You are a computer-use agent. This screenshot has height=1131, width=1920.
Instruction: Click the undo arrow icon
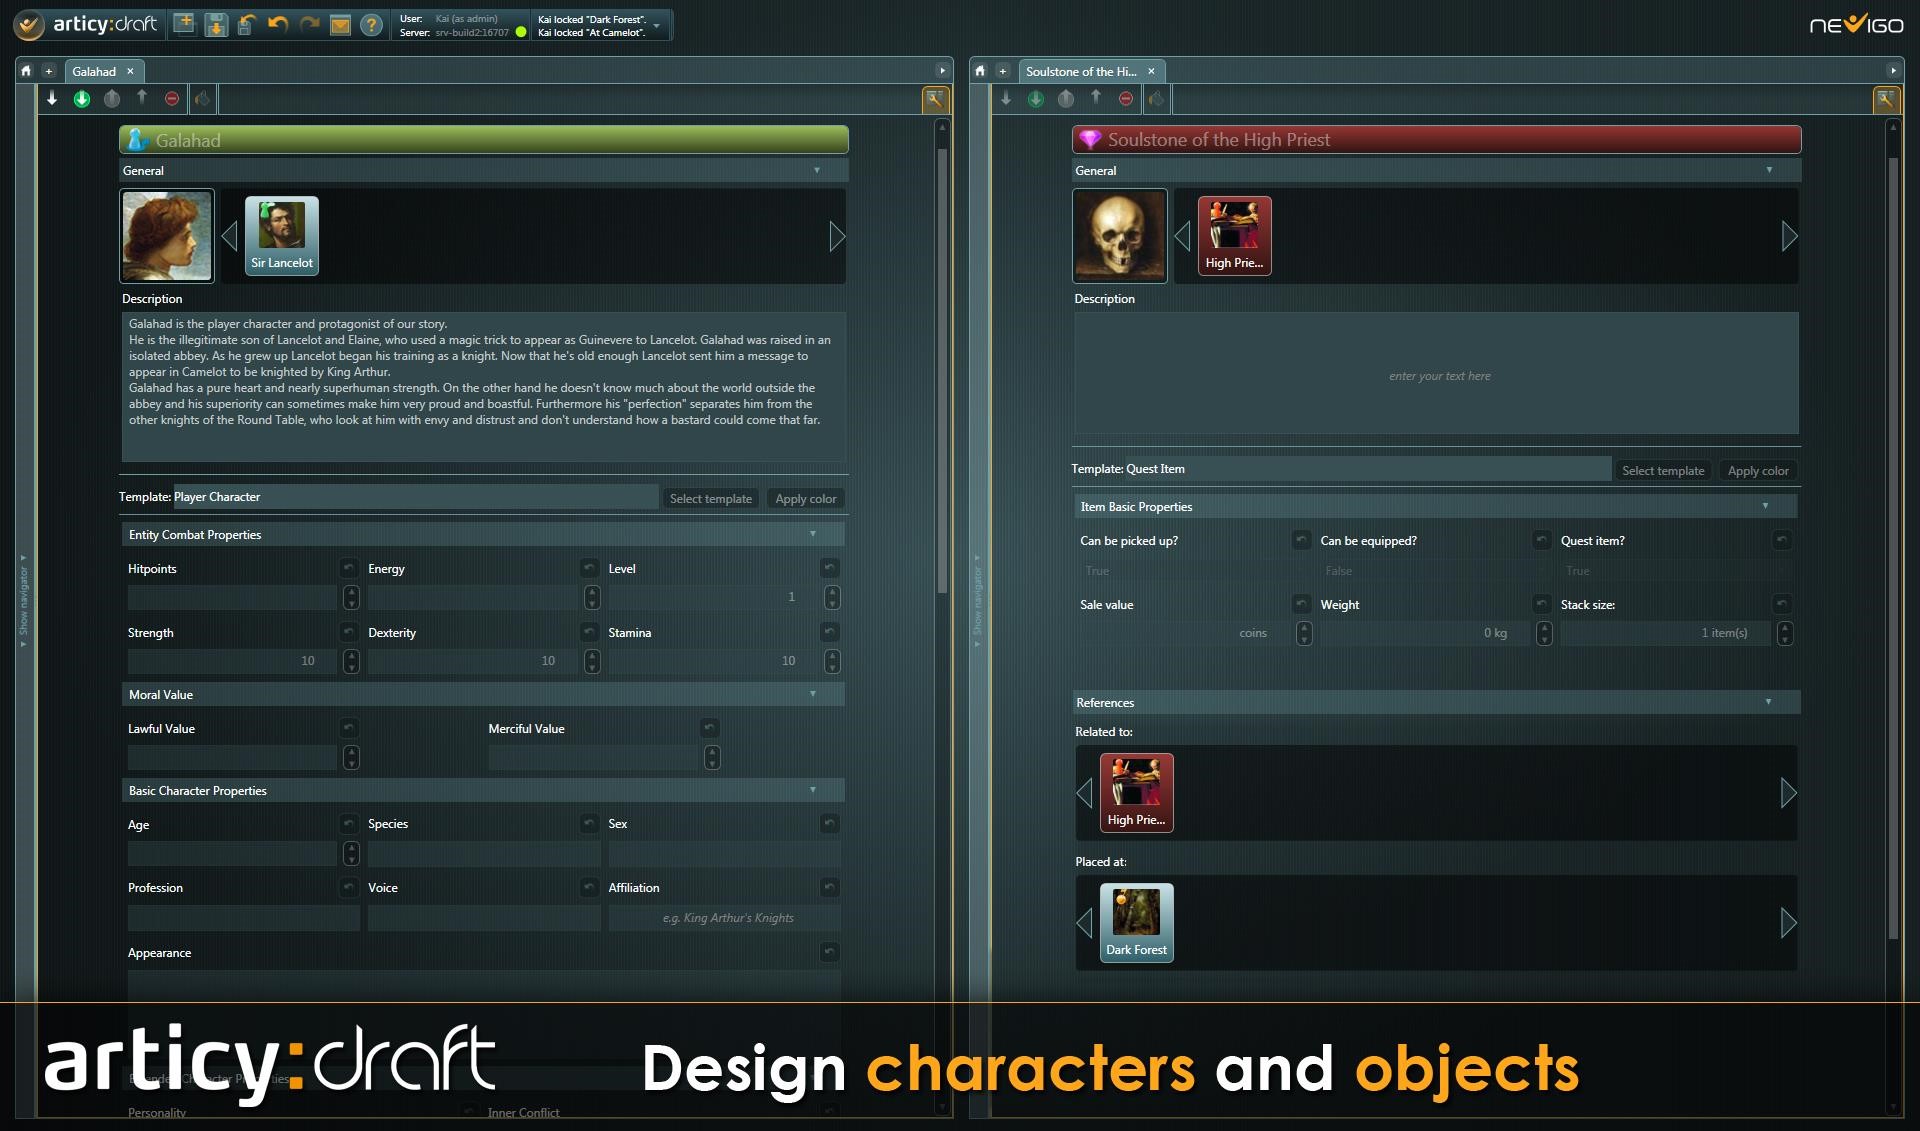point(278,25)
